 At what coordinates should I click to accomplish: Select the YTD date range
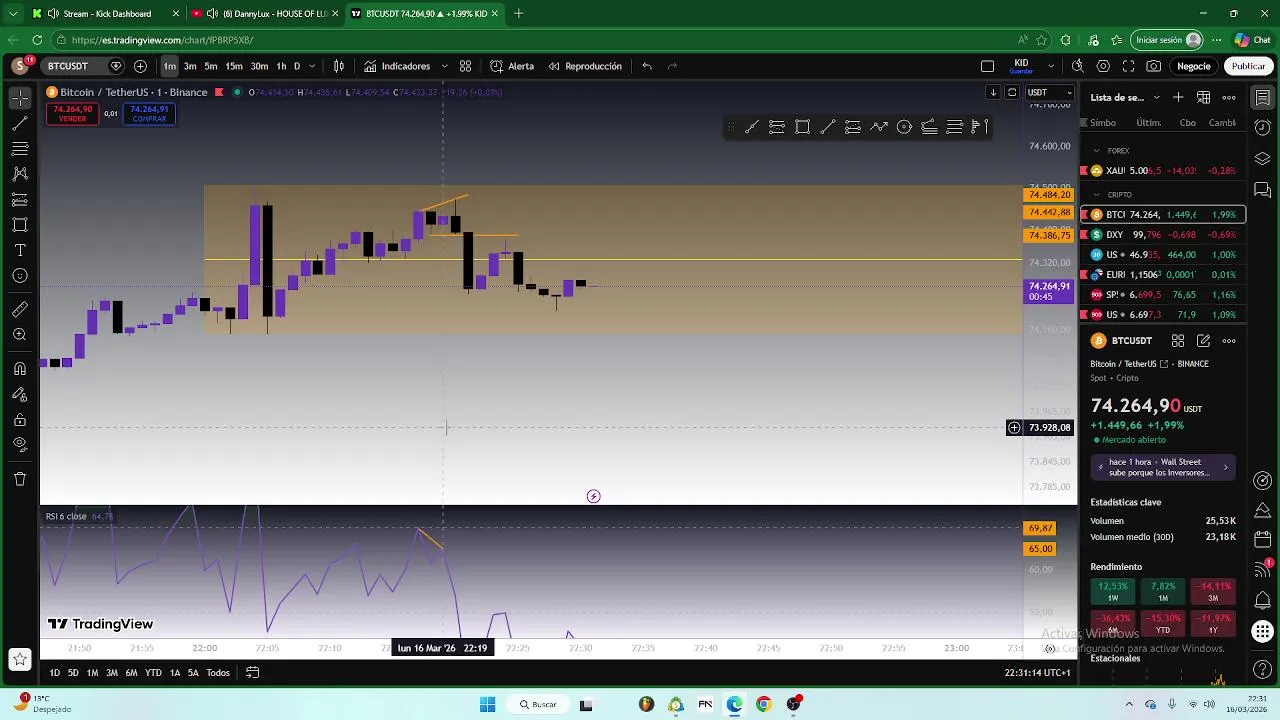pos(153,673)
